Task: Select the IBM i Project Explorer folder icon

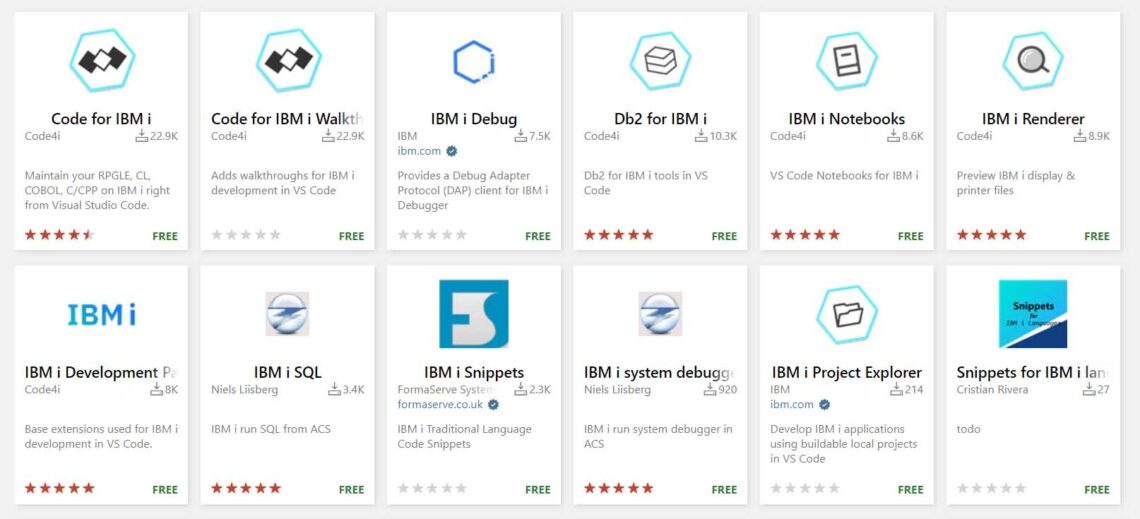Action: 846,314
